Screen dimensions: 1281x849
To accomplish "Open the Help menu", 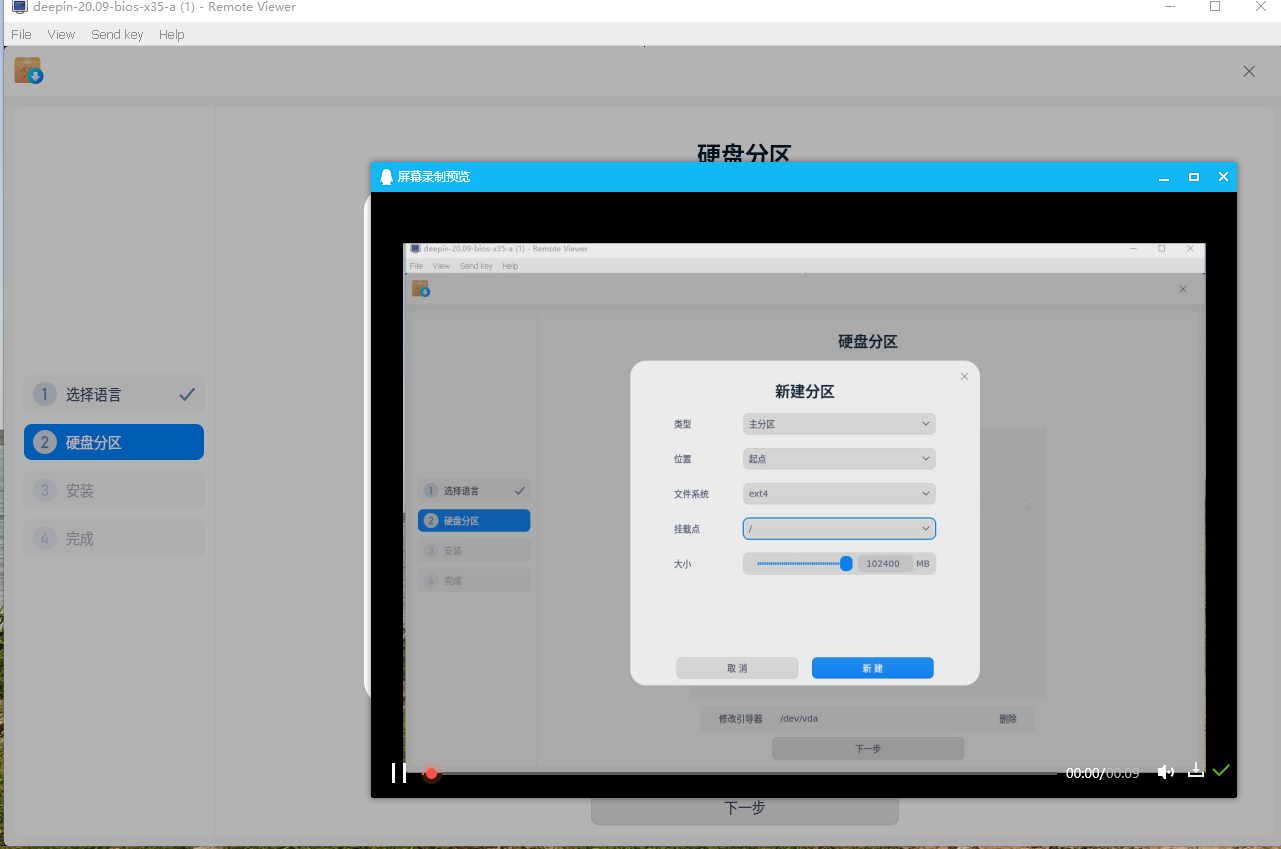I will [x=172, y=34].
